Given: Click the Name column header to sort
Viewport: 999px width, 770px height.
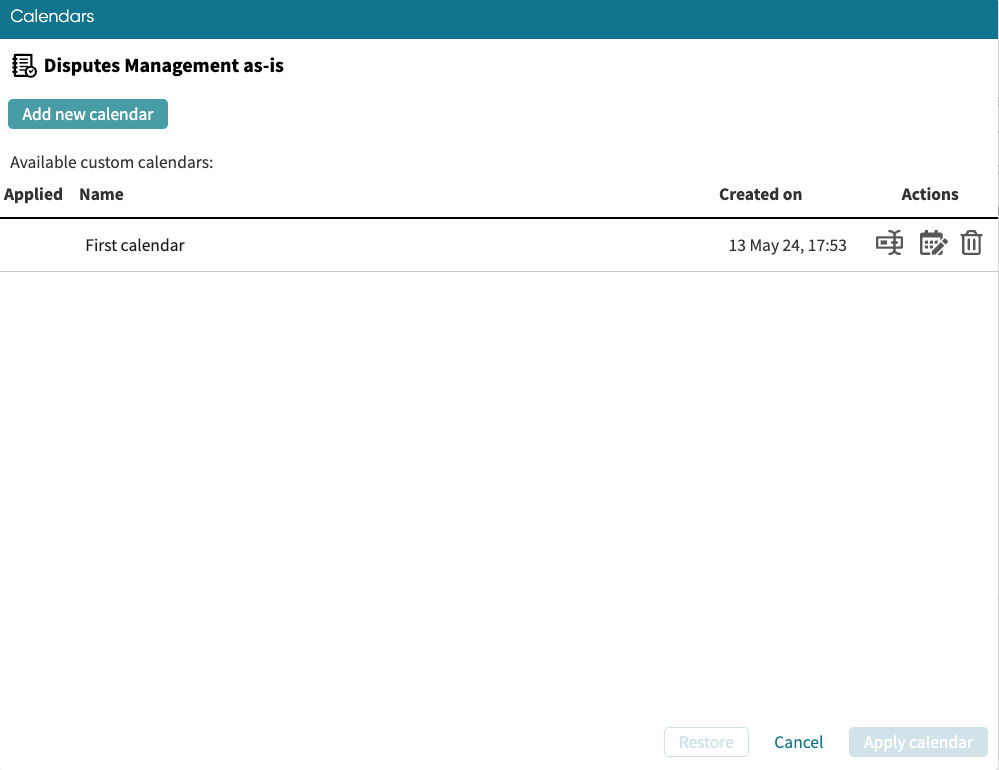Looking at the screenshot, I should (x=101, y=194).
